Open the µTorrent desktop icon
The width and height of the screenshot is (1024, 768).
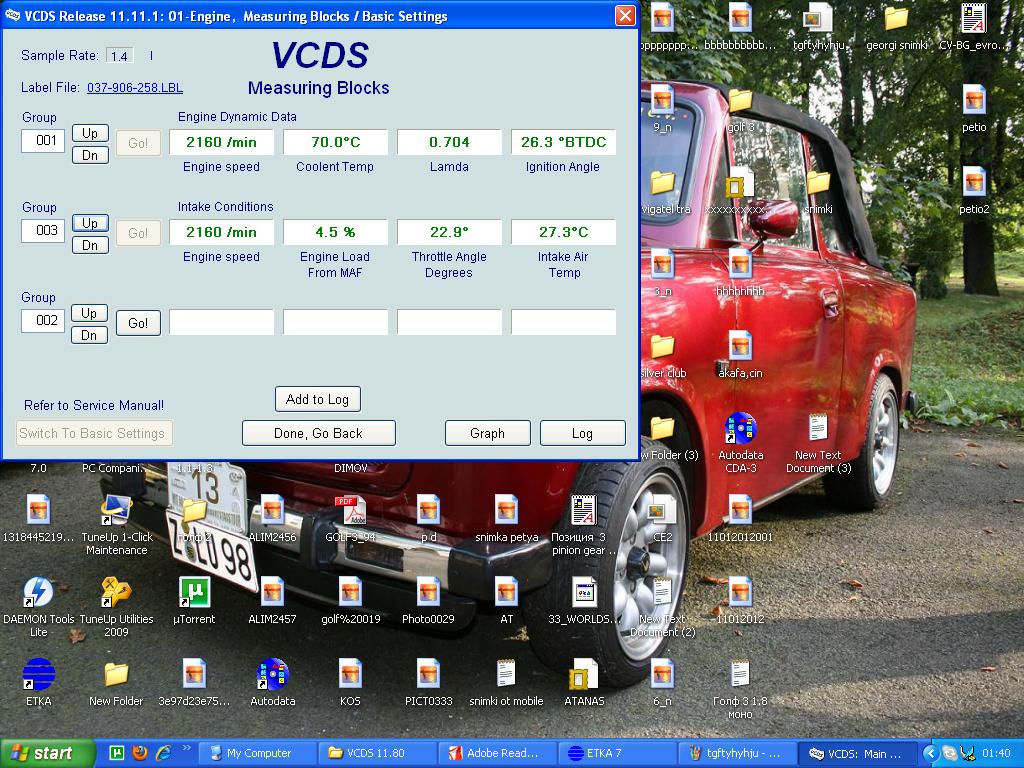click(194, 593)
